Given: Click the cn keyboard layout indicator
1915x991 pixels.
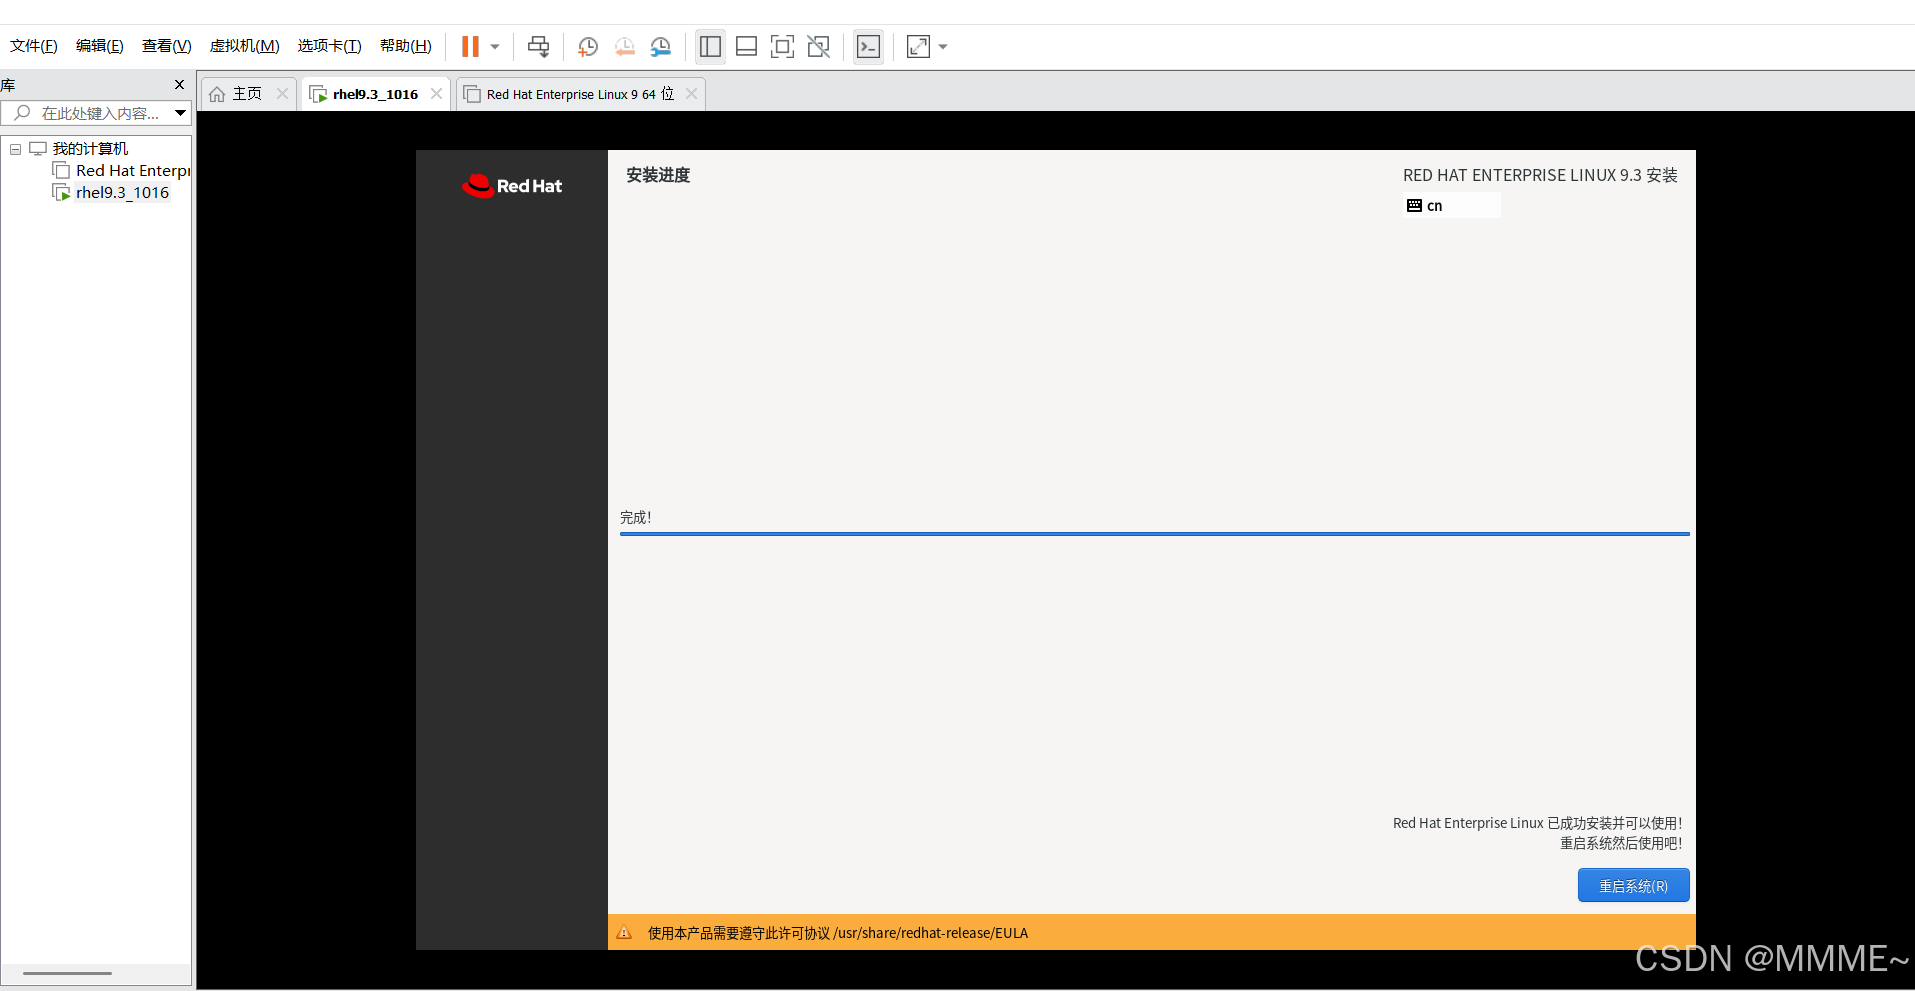Looking at the screenshot, I should 1452,205.
